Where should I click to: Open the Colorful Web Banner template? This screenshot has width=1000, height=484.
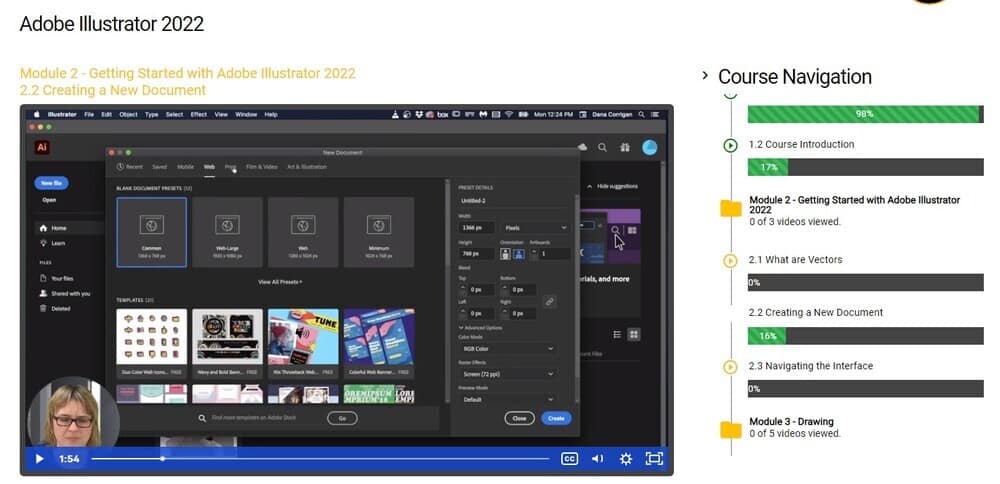tap(379, 343)
